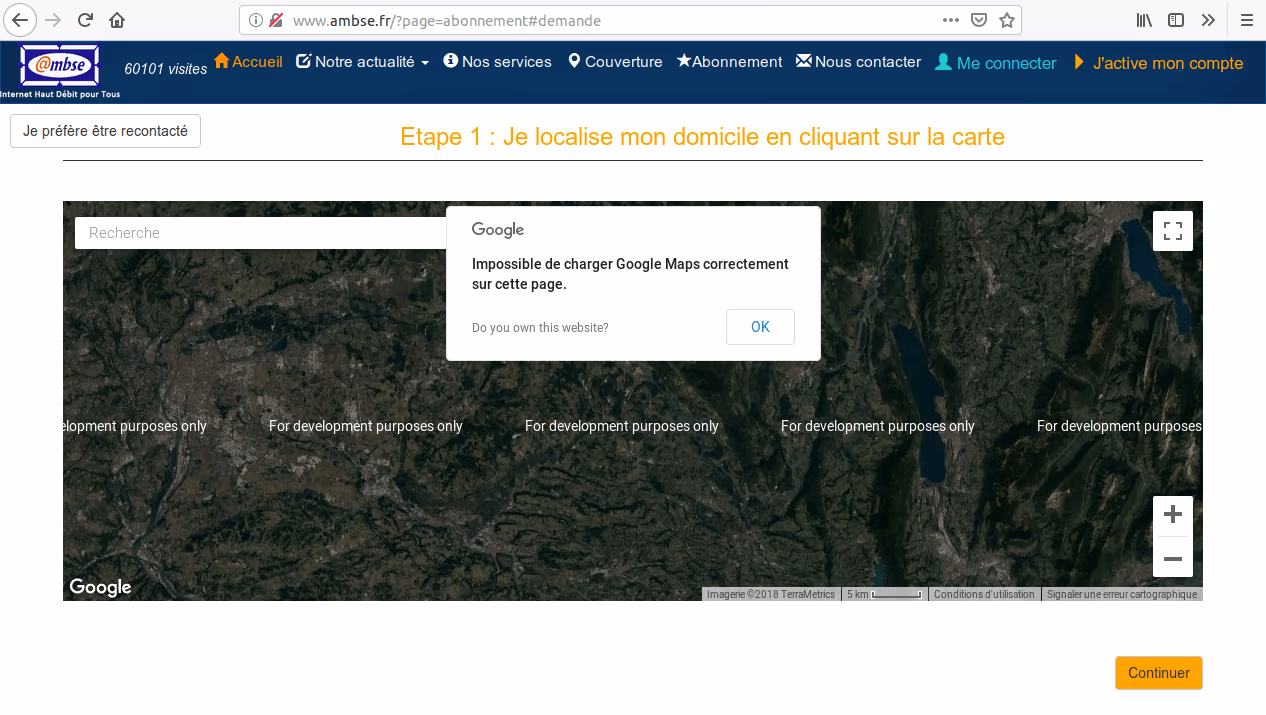Open the Abonnement menu item
This screenshot has height=715, width=1266.
pos(729,62)
